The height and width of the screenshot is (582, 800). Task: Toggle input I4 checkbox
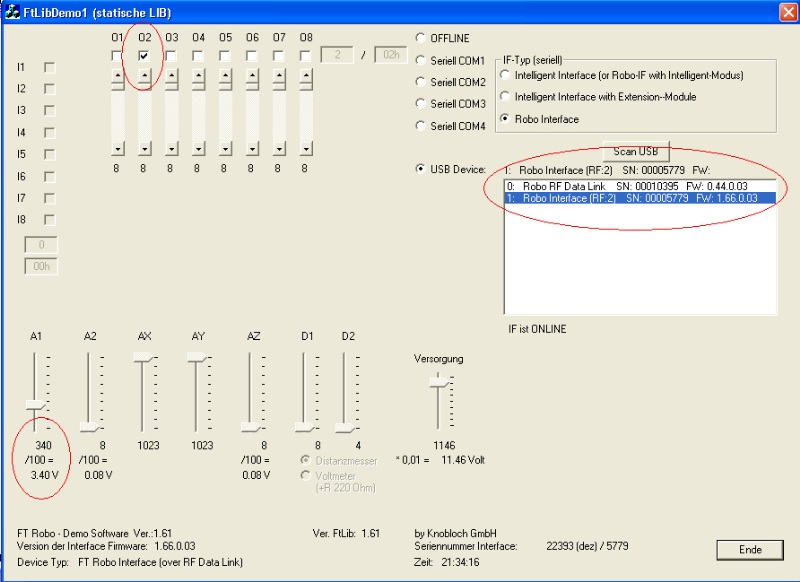pos(49,133)
